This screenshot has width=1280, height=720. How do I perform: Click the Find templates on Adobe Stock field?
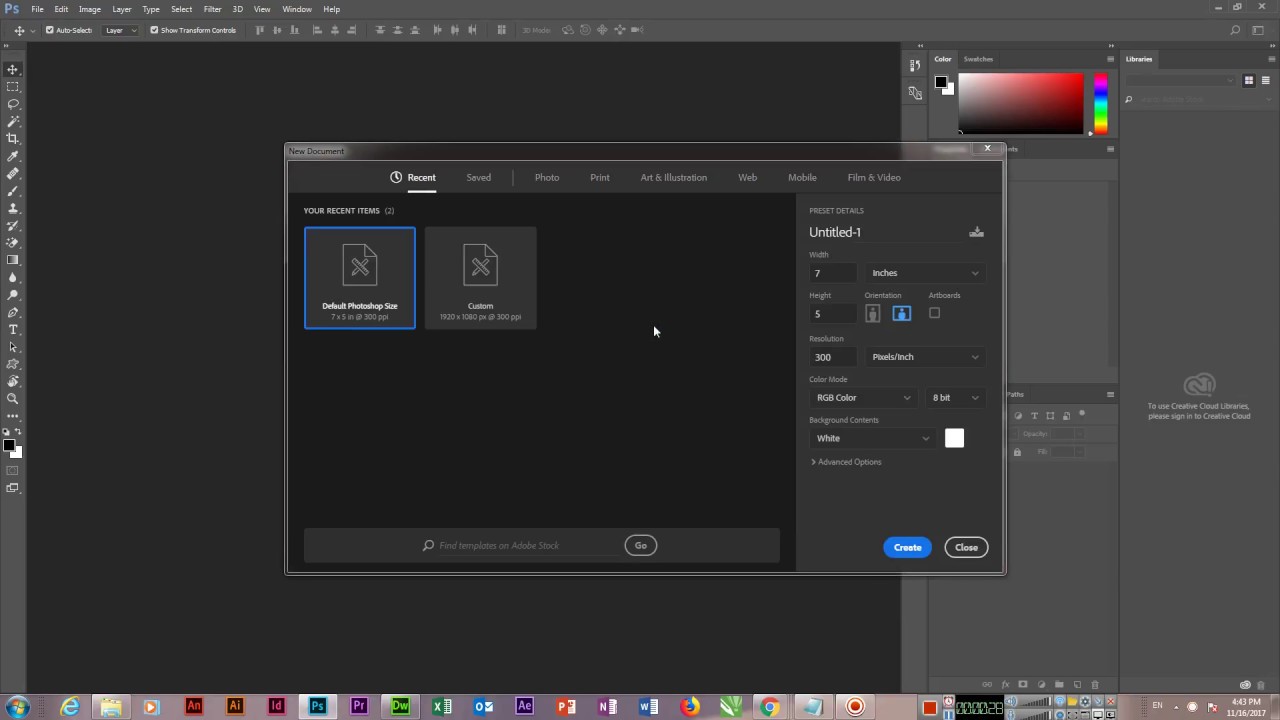[520, 545]
